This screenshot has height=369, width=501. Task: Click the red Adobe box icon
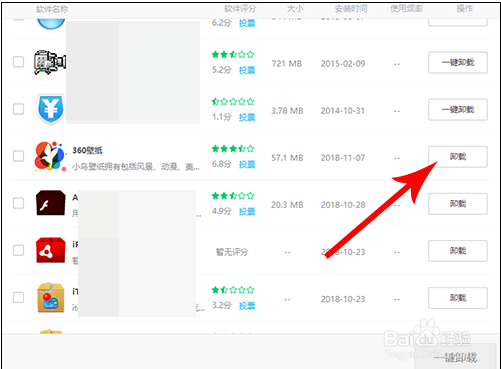pyautogui.click(x=51, y=250)
